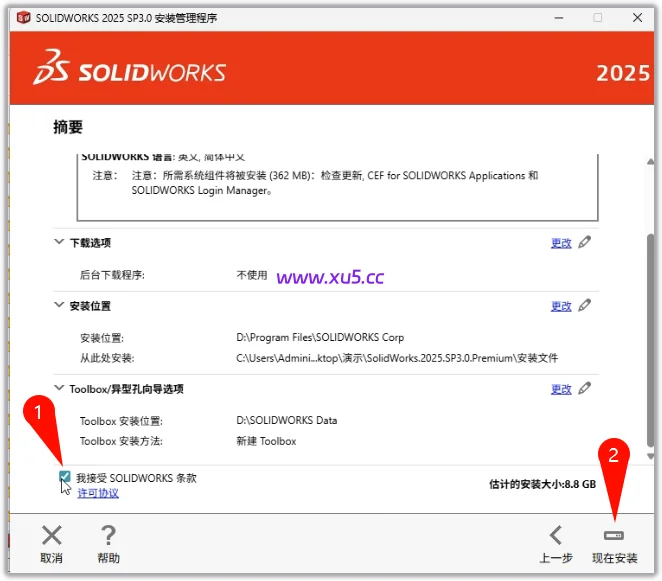Start installation with the 现在安装 icon

tap(614, 537)
